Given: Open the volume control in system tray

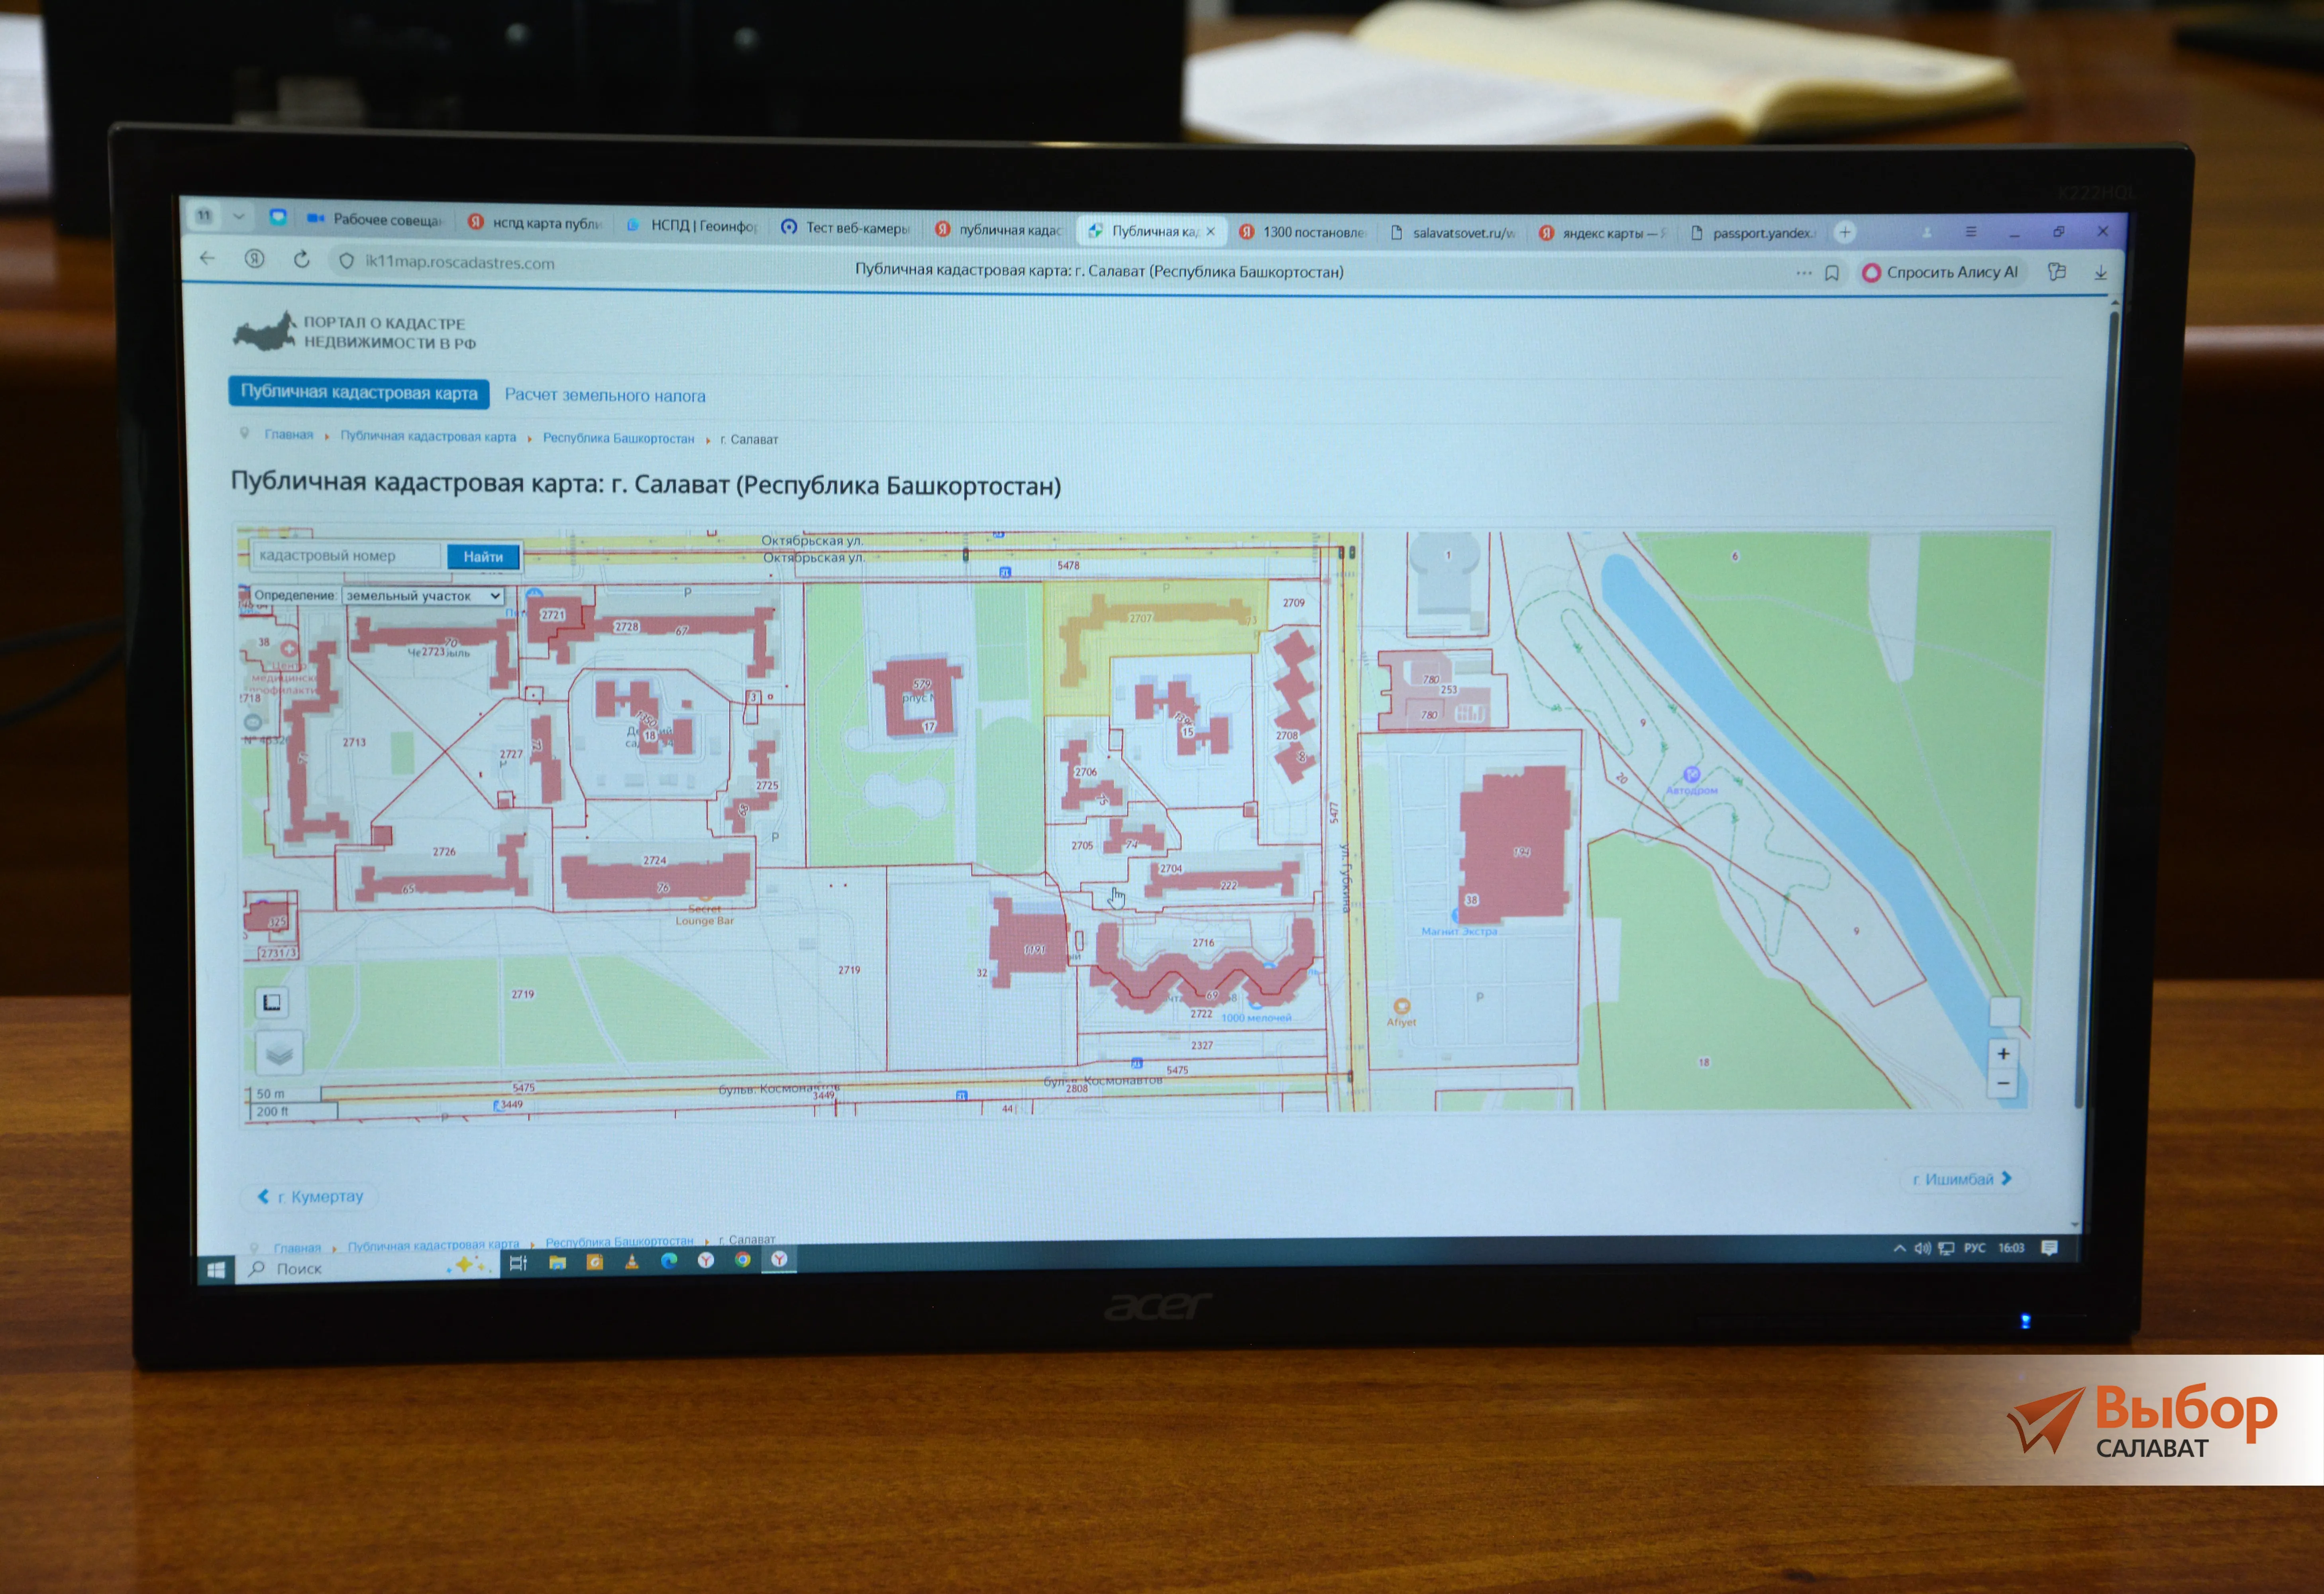Looking at the screenshot, I should 1921,1248.
